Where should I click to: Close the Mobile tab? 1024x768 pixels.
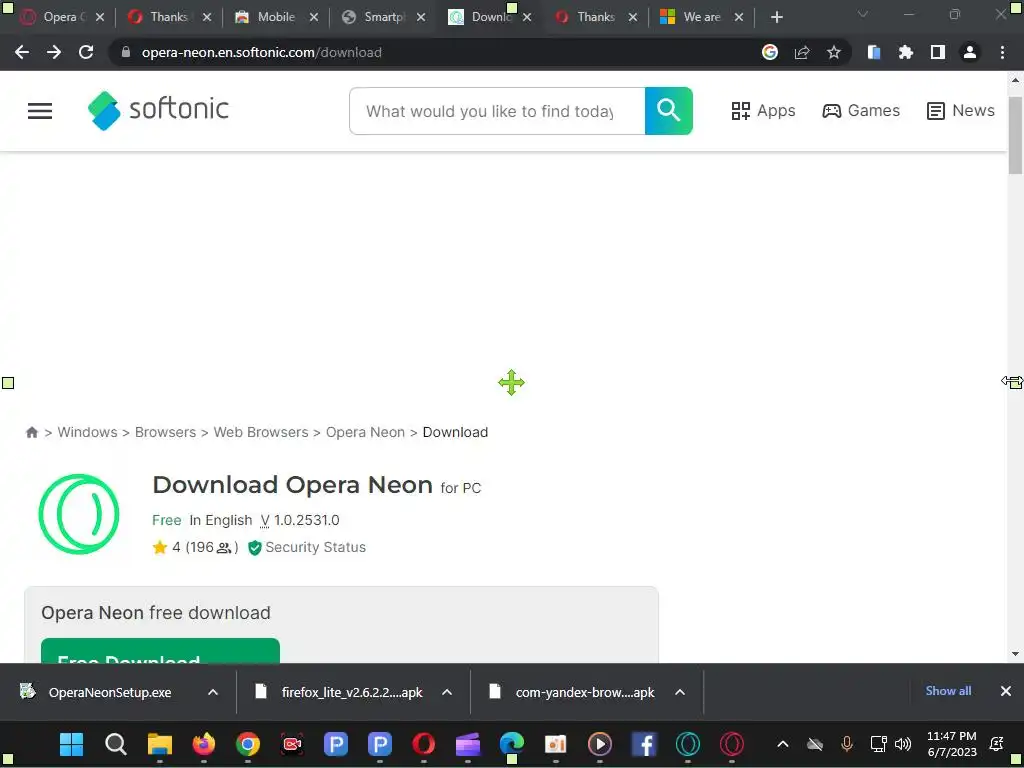314,18
